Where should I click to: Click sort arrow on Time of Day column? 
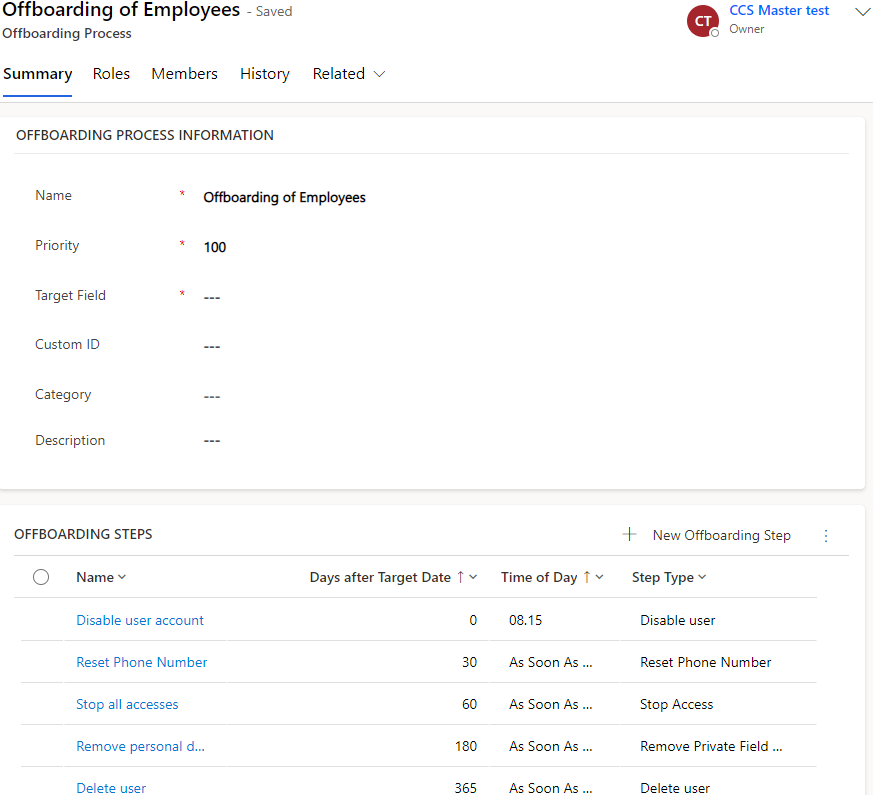click(x=587, y=577)
